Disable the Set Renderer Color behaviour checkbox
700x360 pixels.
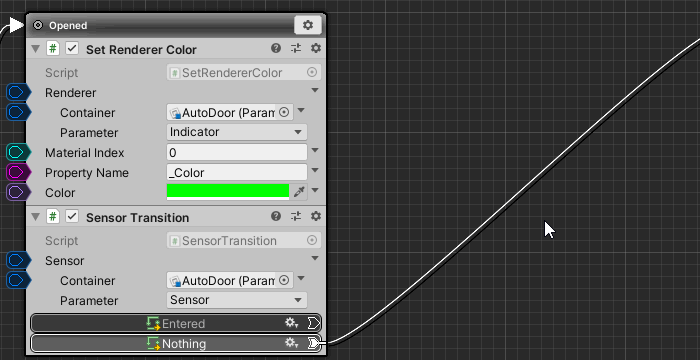click(x=72, y=48)
